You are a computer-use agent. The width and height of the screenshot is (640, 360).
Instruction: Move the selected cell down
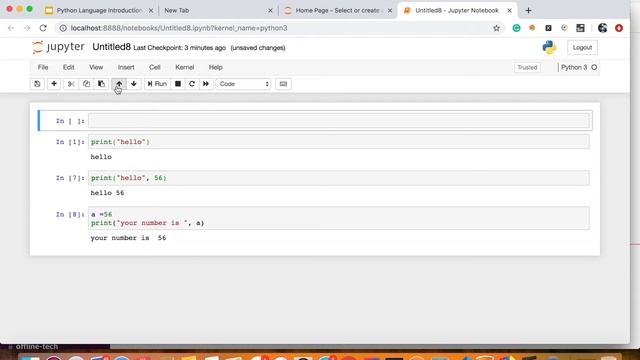133,84
